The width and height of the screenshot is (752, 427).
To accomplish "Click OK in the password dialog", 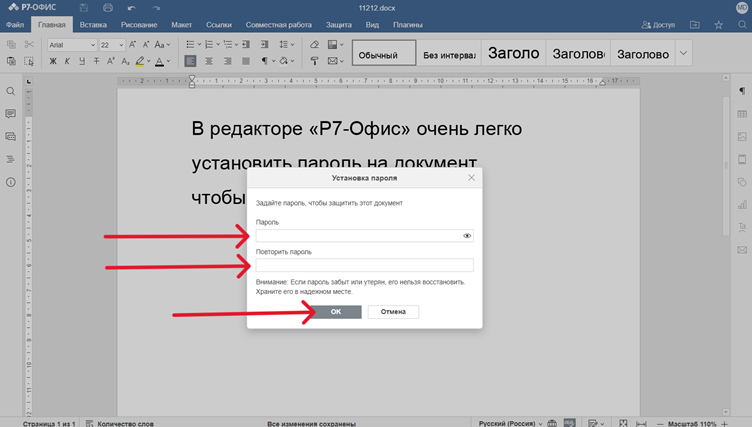I will point(335,312).
